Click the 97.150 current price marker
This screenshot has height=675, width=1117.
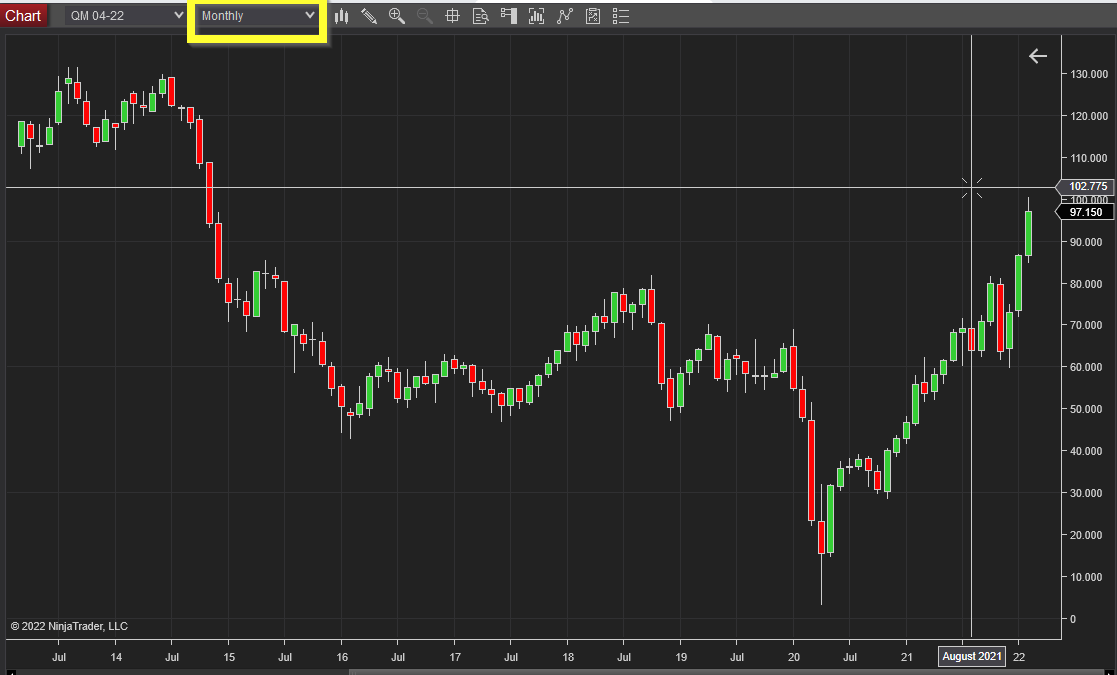click(1085, 212)
